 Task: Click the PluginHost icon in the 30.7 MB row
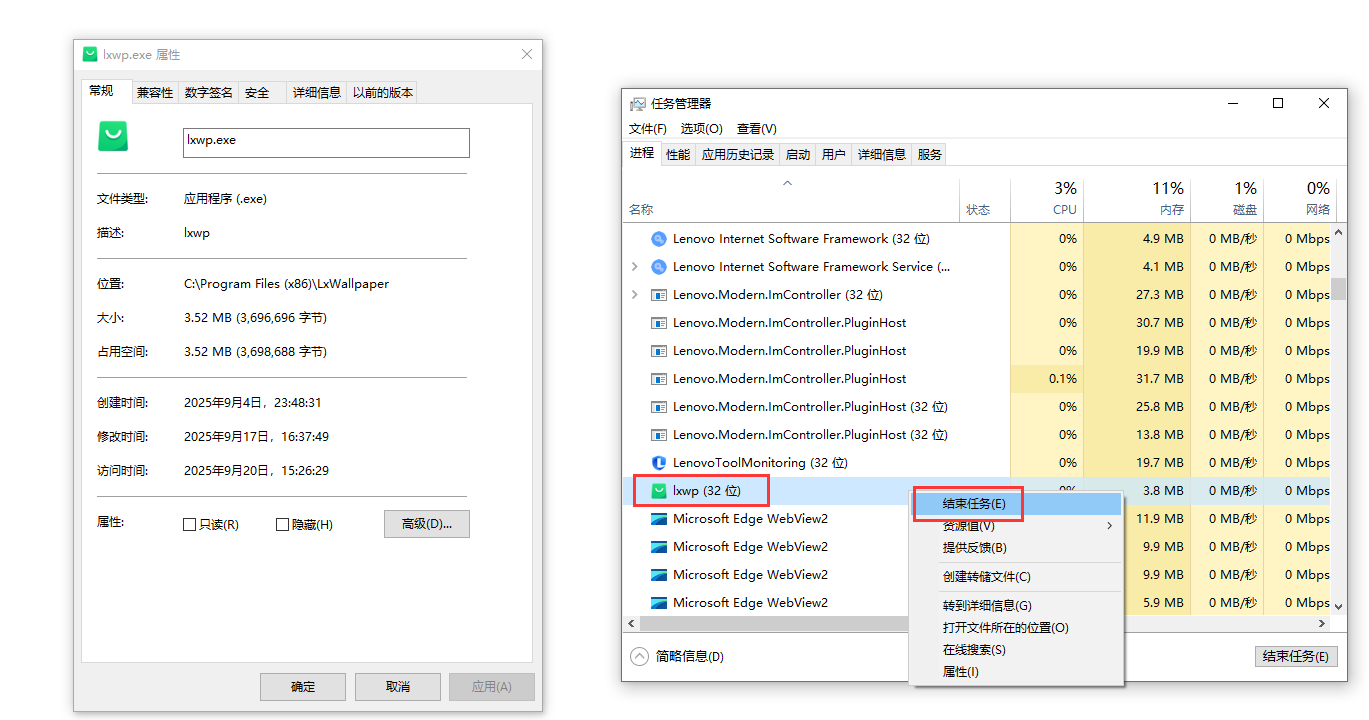659,323
